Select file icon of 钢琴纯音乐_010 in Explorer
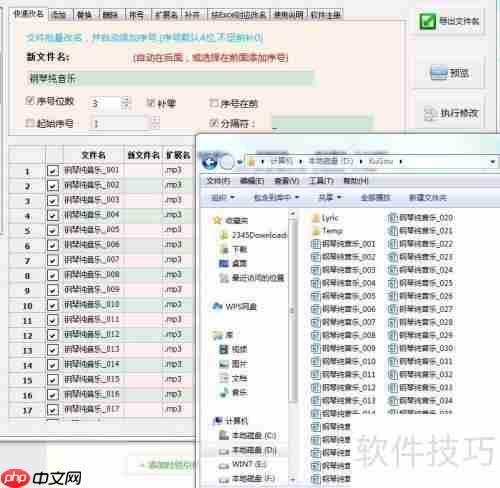Image resolution: width=500 pixels, height=488 pixels. 316,361
